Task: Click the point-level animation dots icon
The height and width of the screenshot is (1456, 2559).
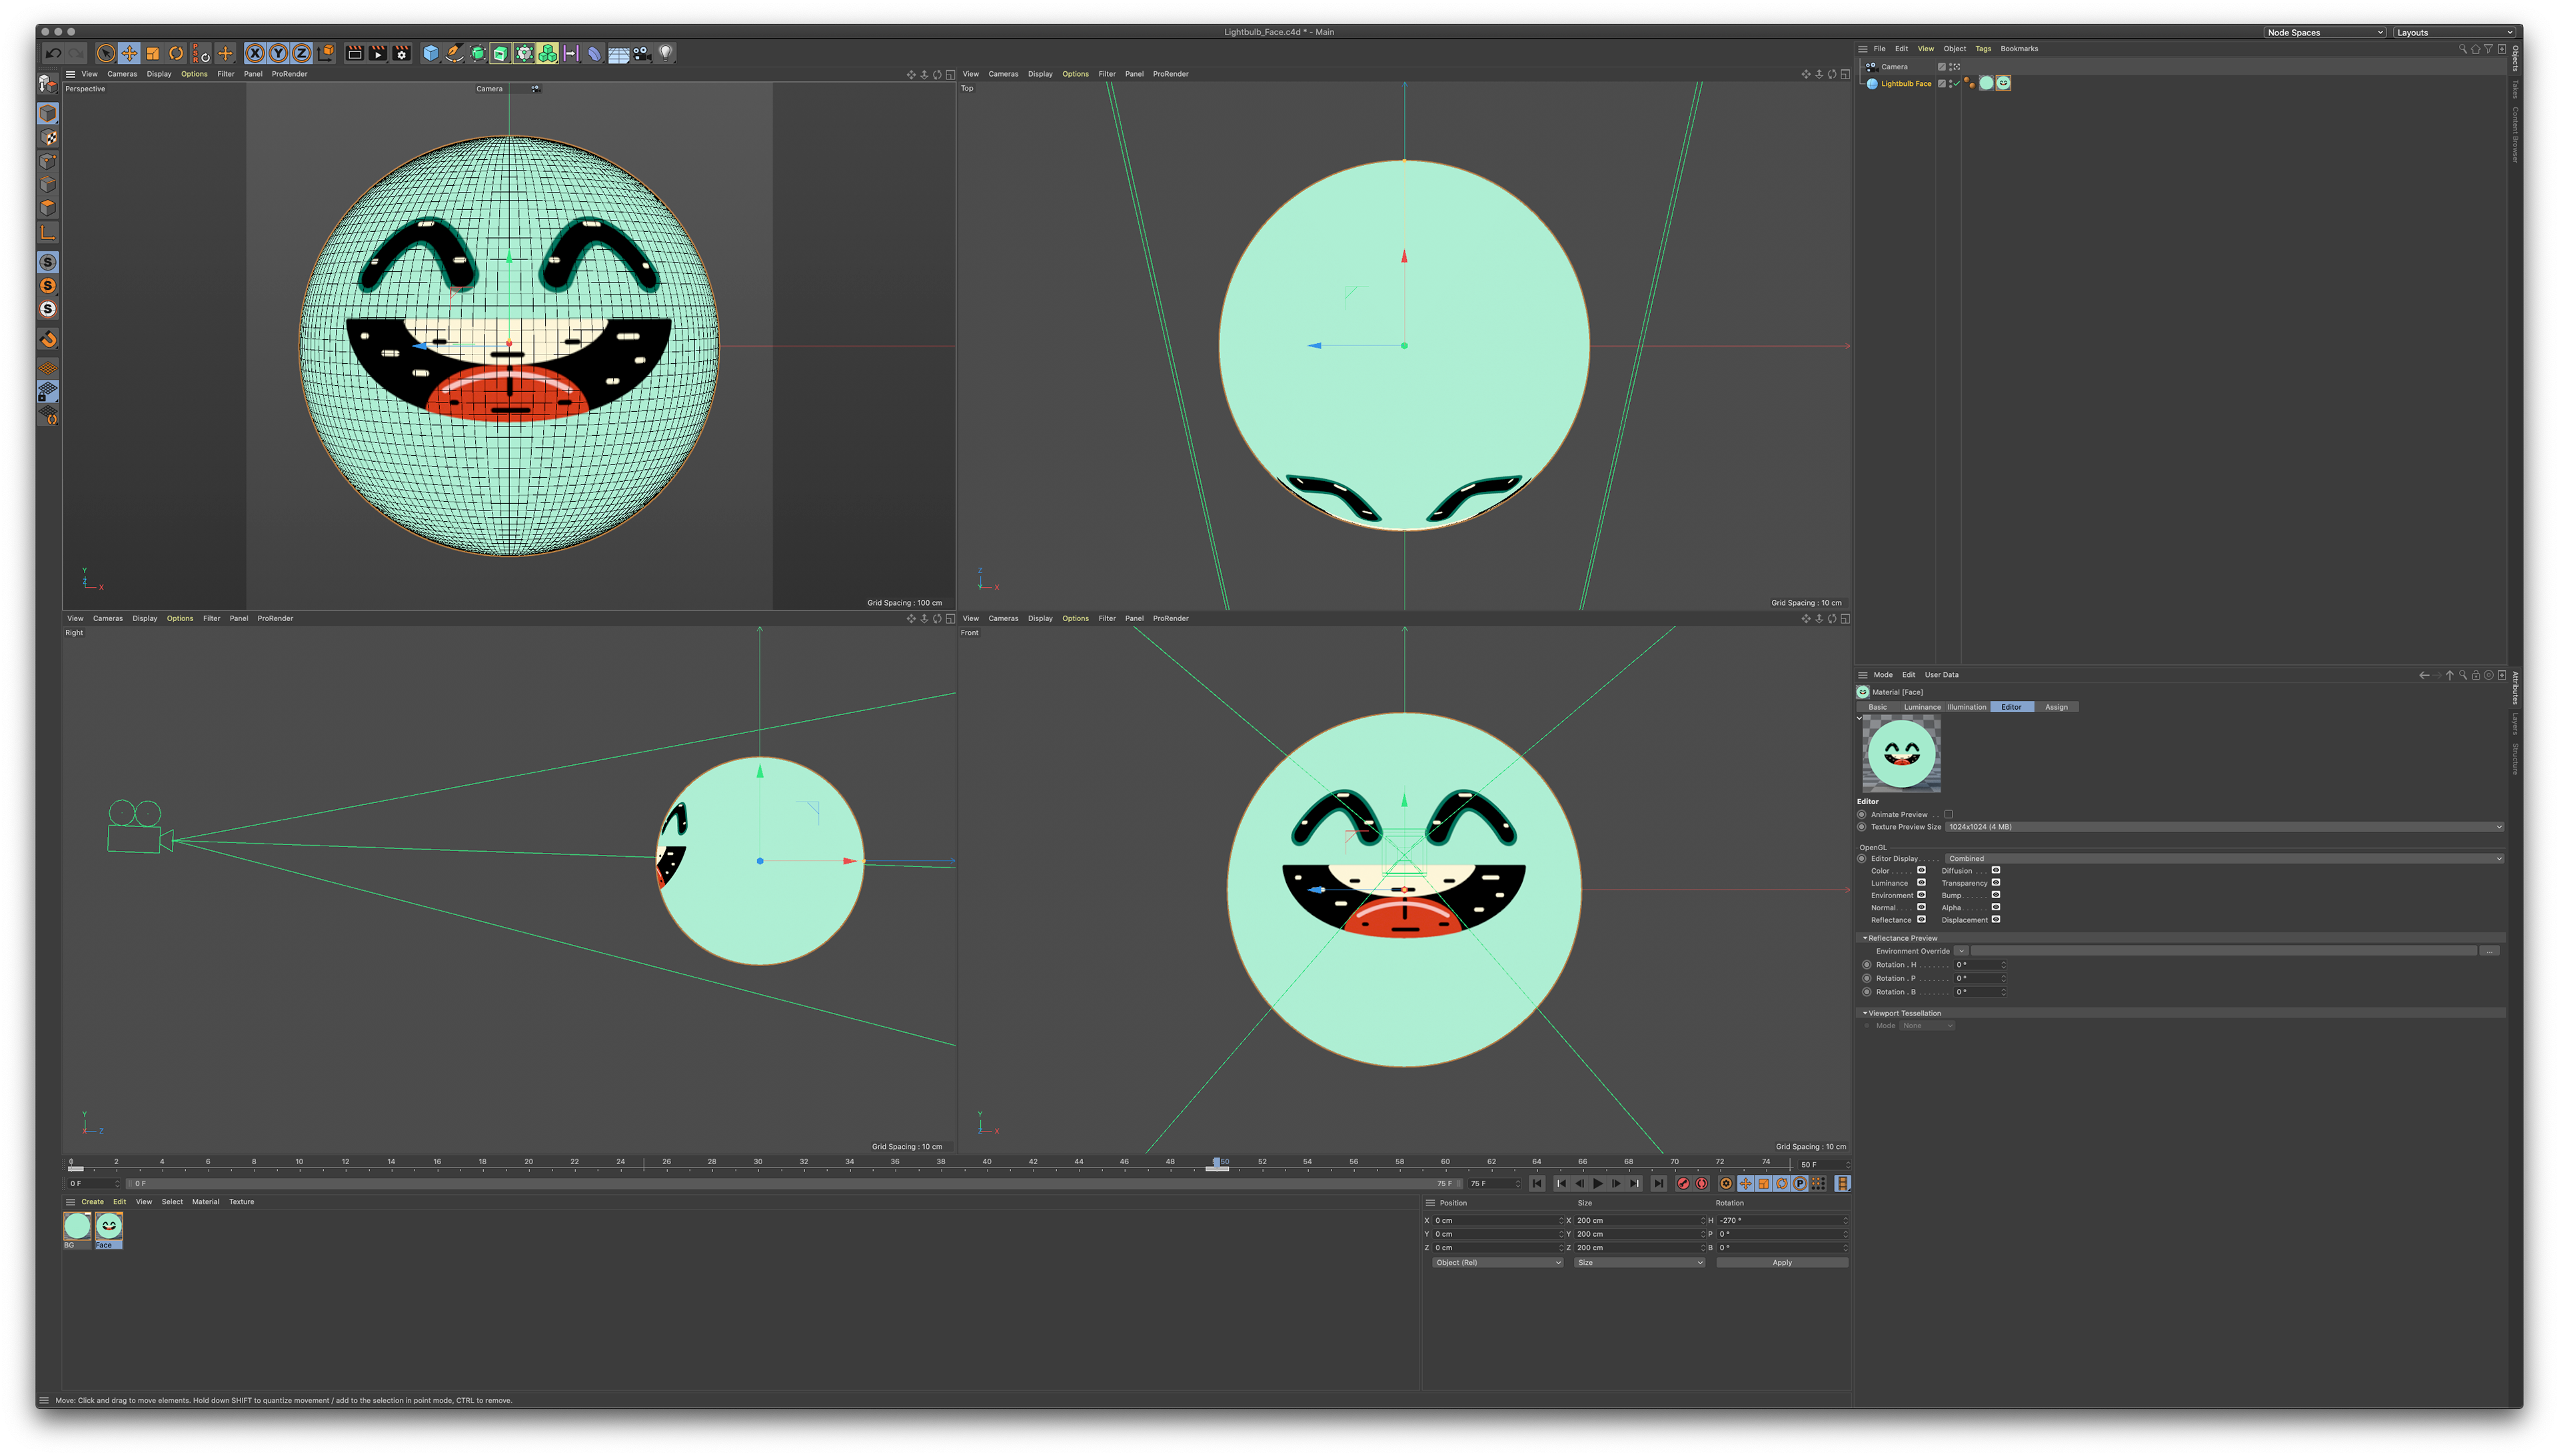Action: tap(1818, 1183)
